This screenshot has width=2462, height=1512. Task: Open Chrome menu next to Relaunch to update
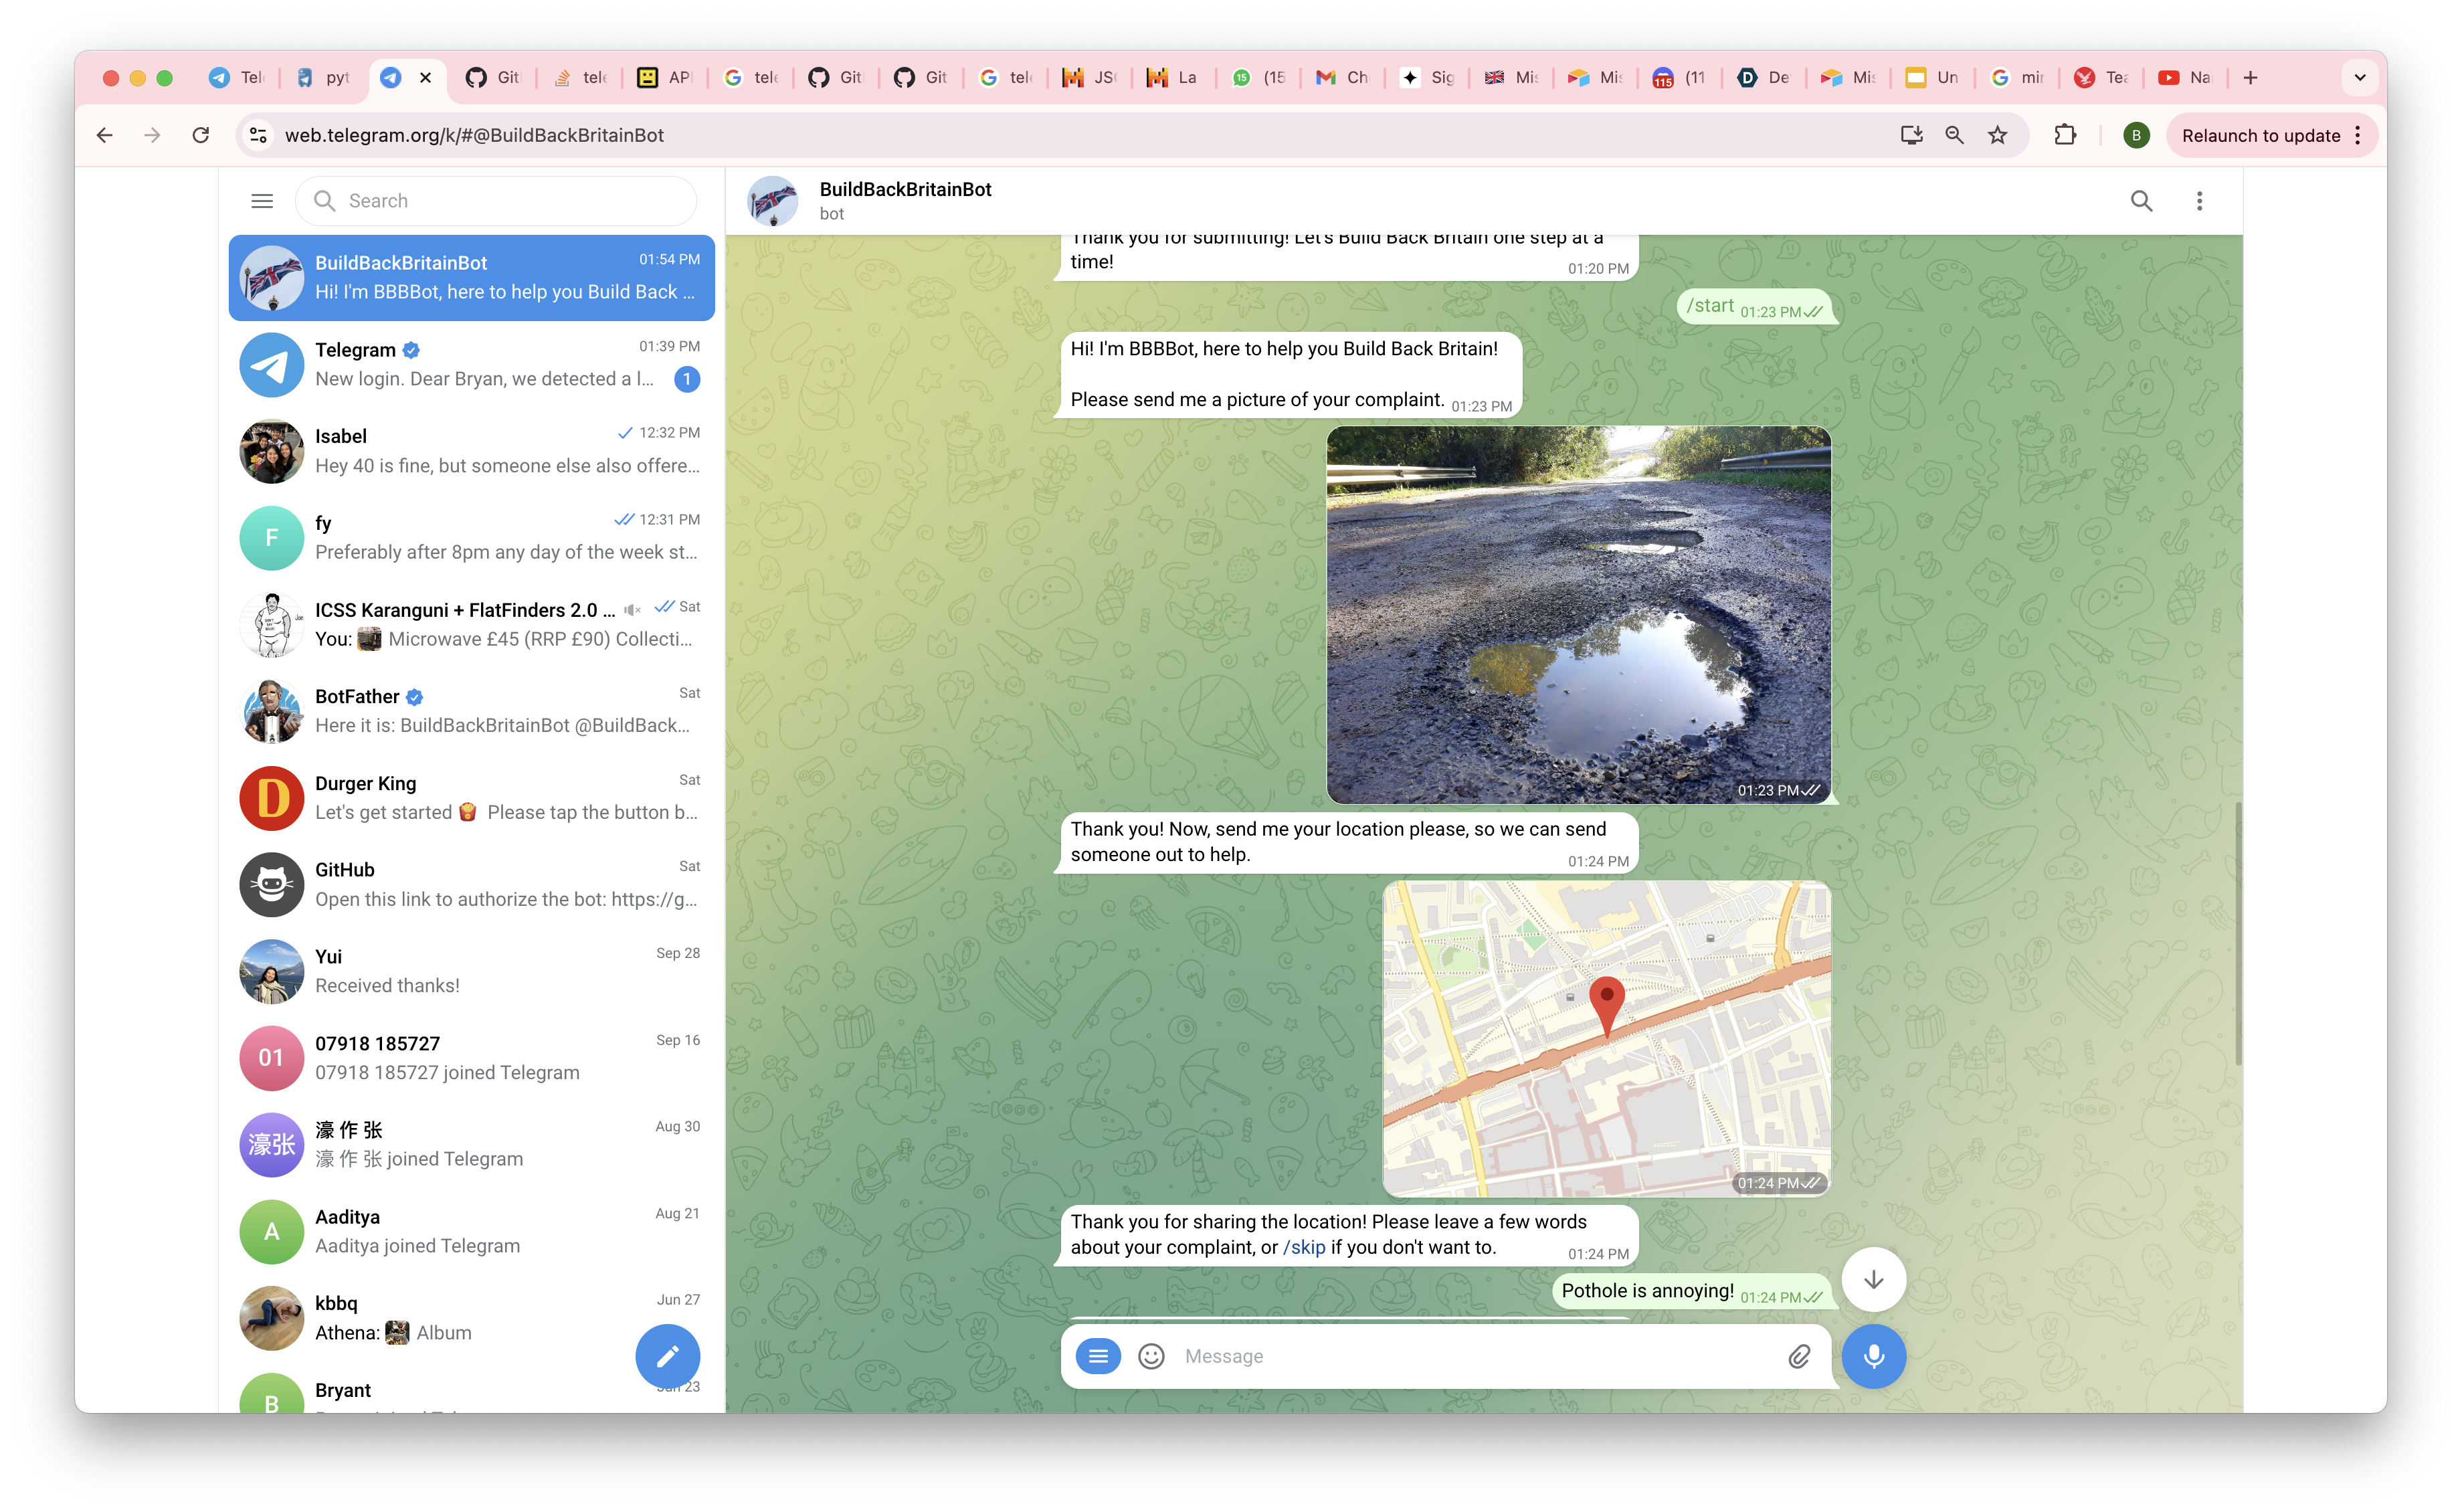(2358, 135)
